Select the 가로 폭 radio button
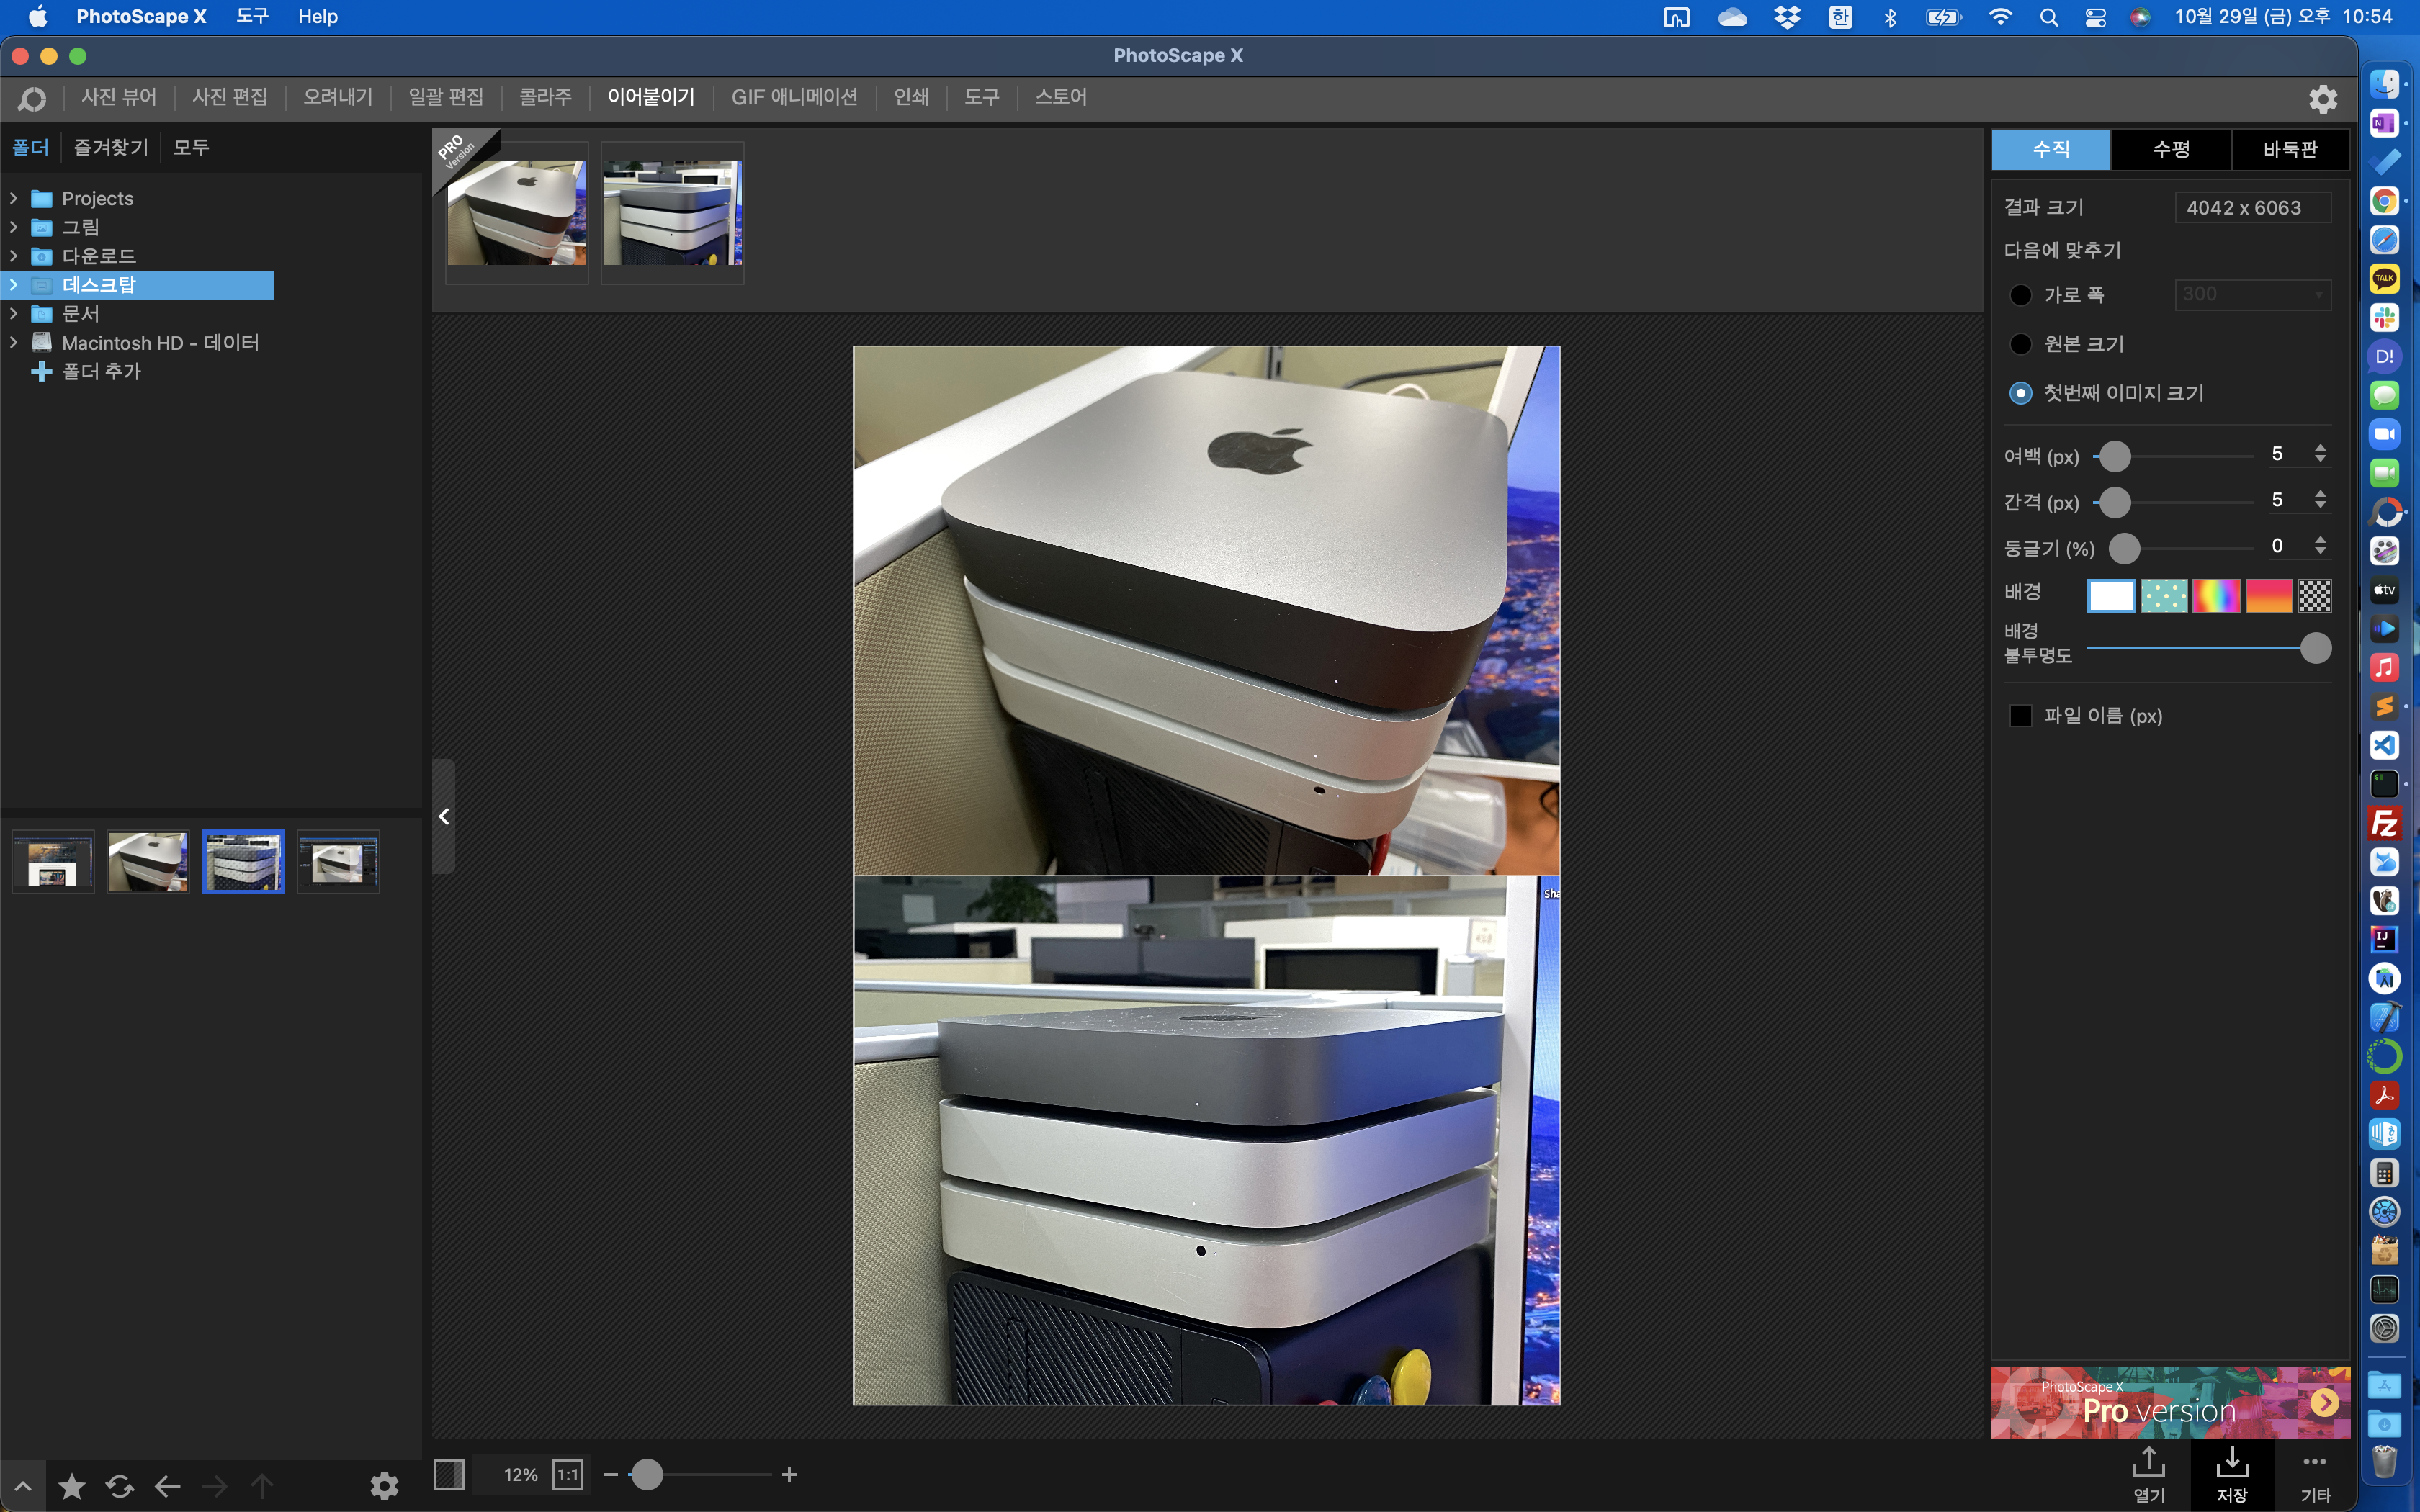2420x1512 pixels. tap(2020, 295)
